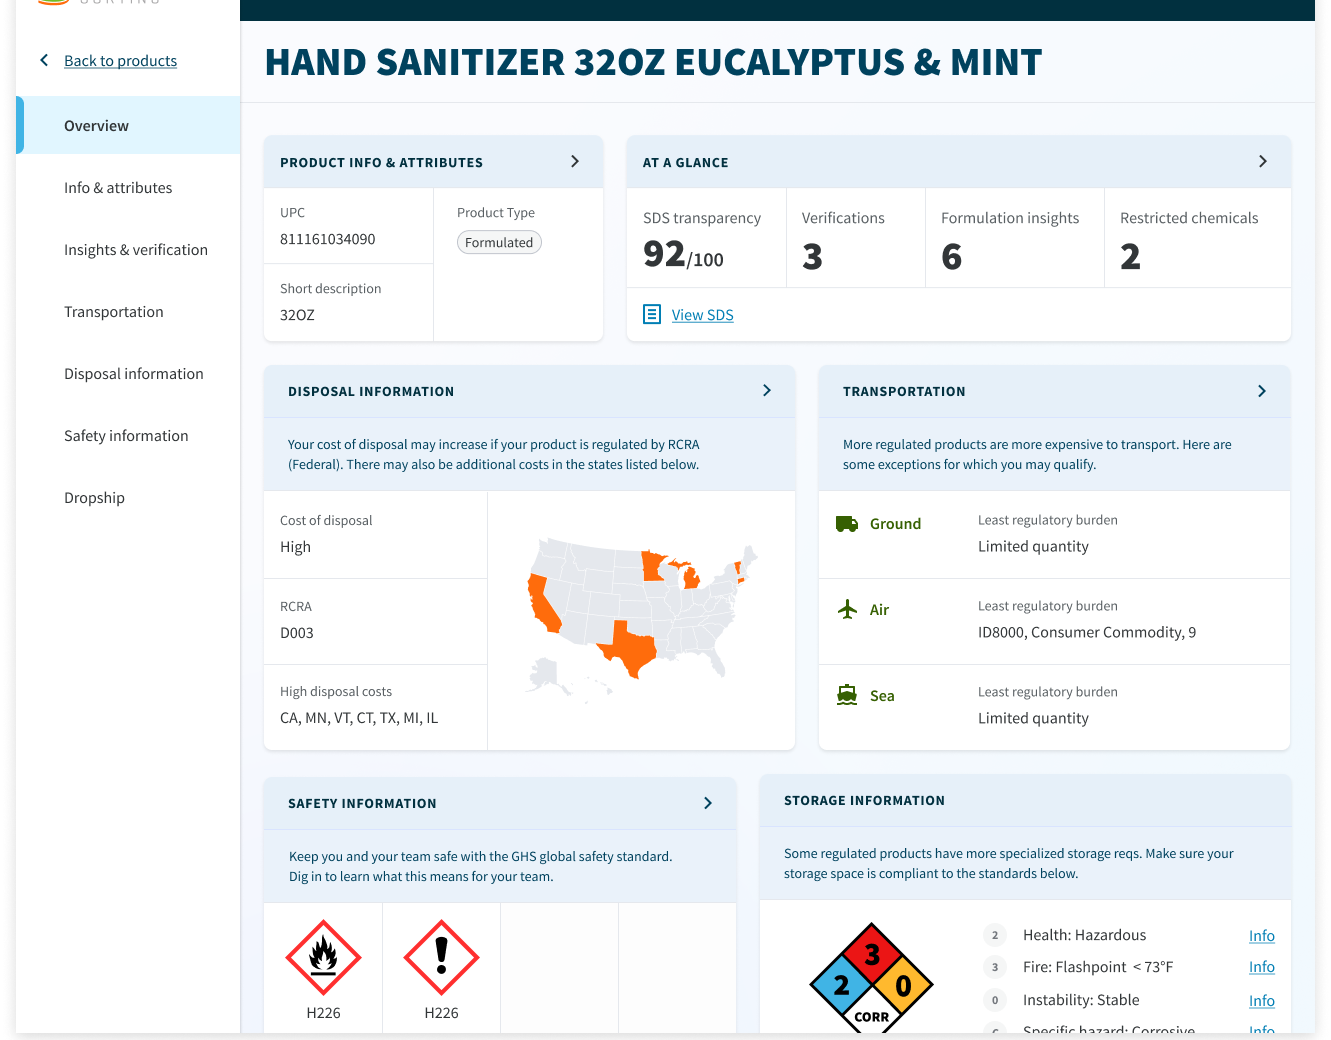Viewport: 1331px width, 1040px height.
Task: Expand the Product Info & Attributes card
Action: tap(575, 161)
